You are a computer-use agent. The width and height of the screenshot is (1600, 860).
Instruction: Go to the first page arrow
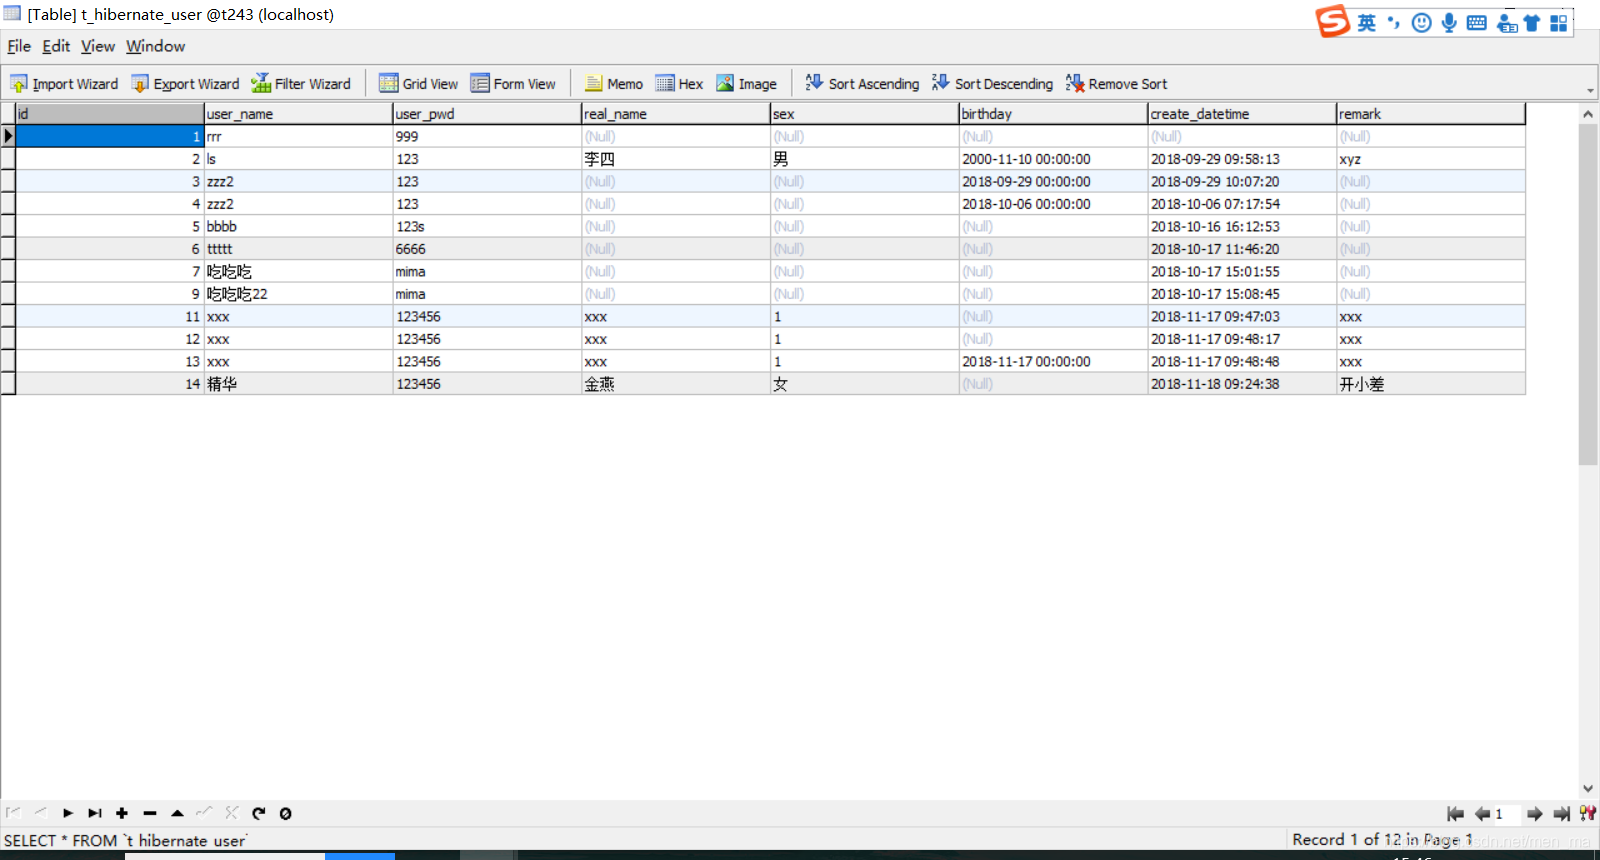click(1456, 814)
